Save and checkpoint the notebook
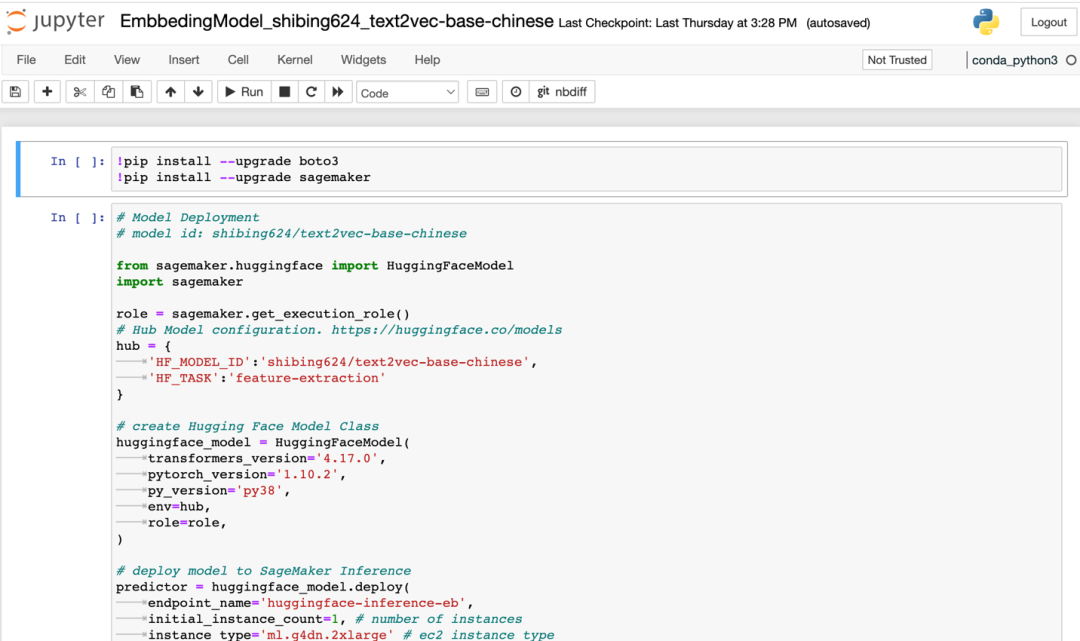Screen dimensions: 1080x641 pos(15,92)
